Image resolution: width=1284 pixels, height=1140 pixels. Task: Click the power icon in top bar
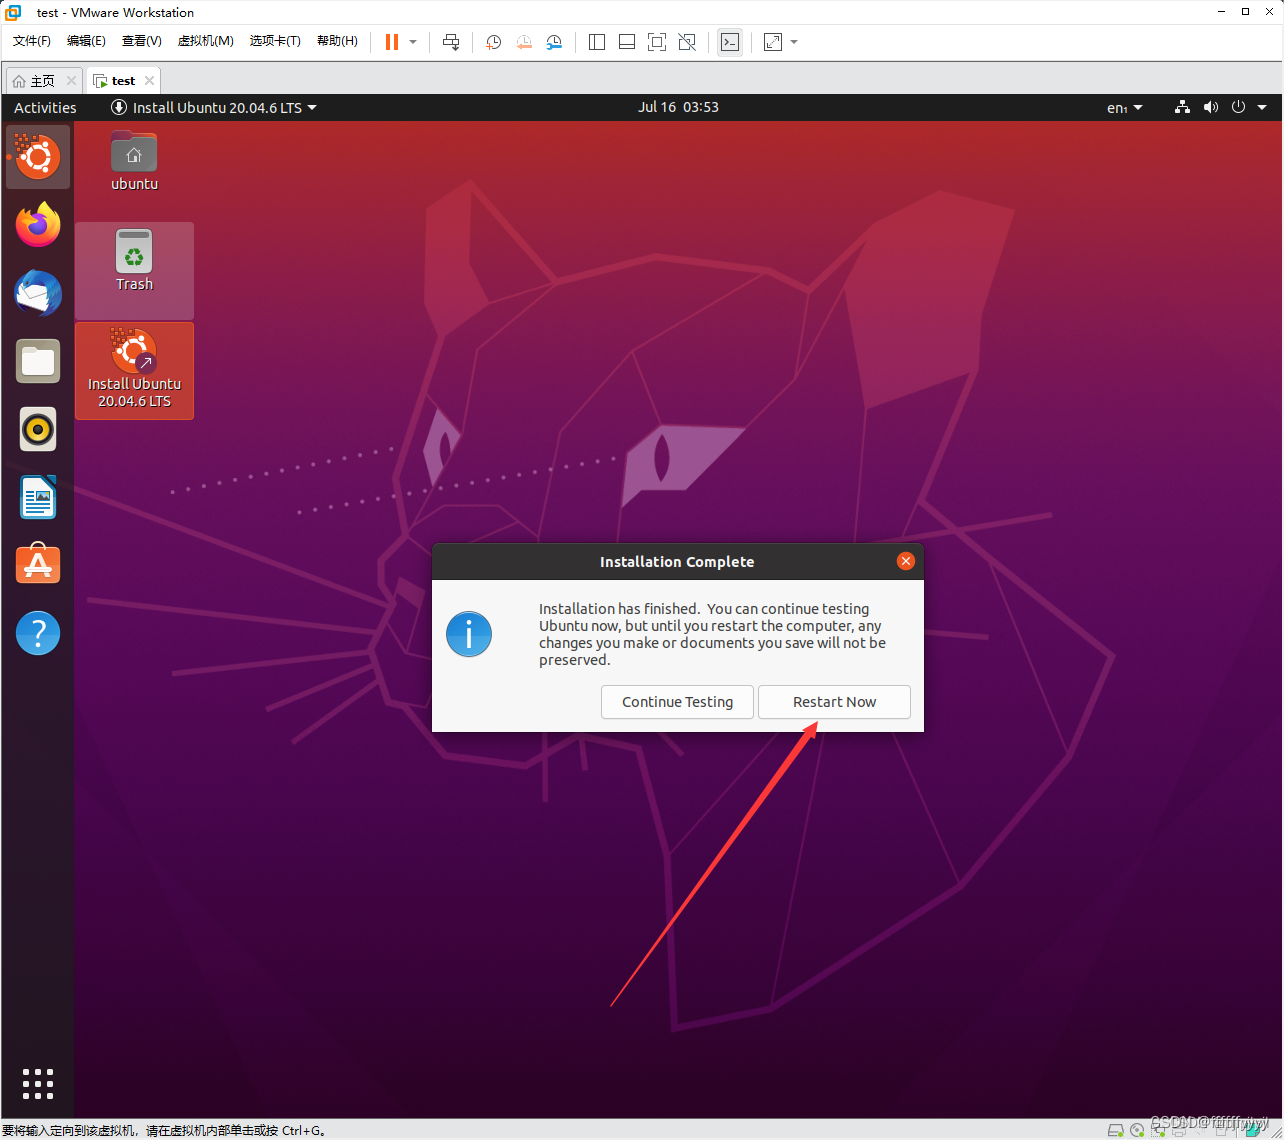tap(1238, 107)
